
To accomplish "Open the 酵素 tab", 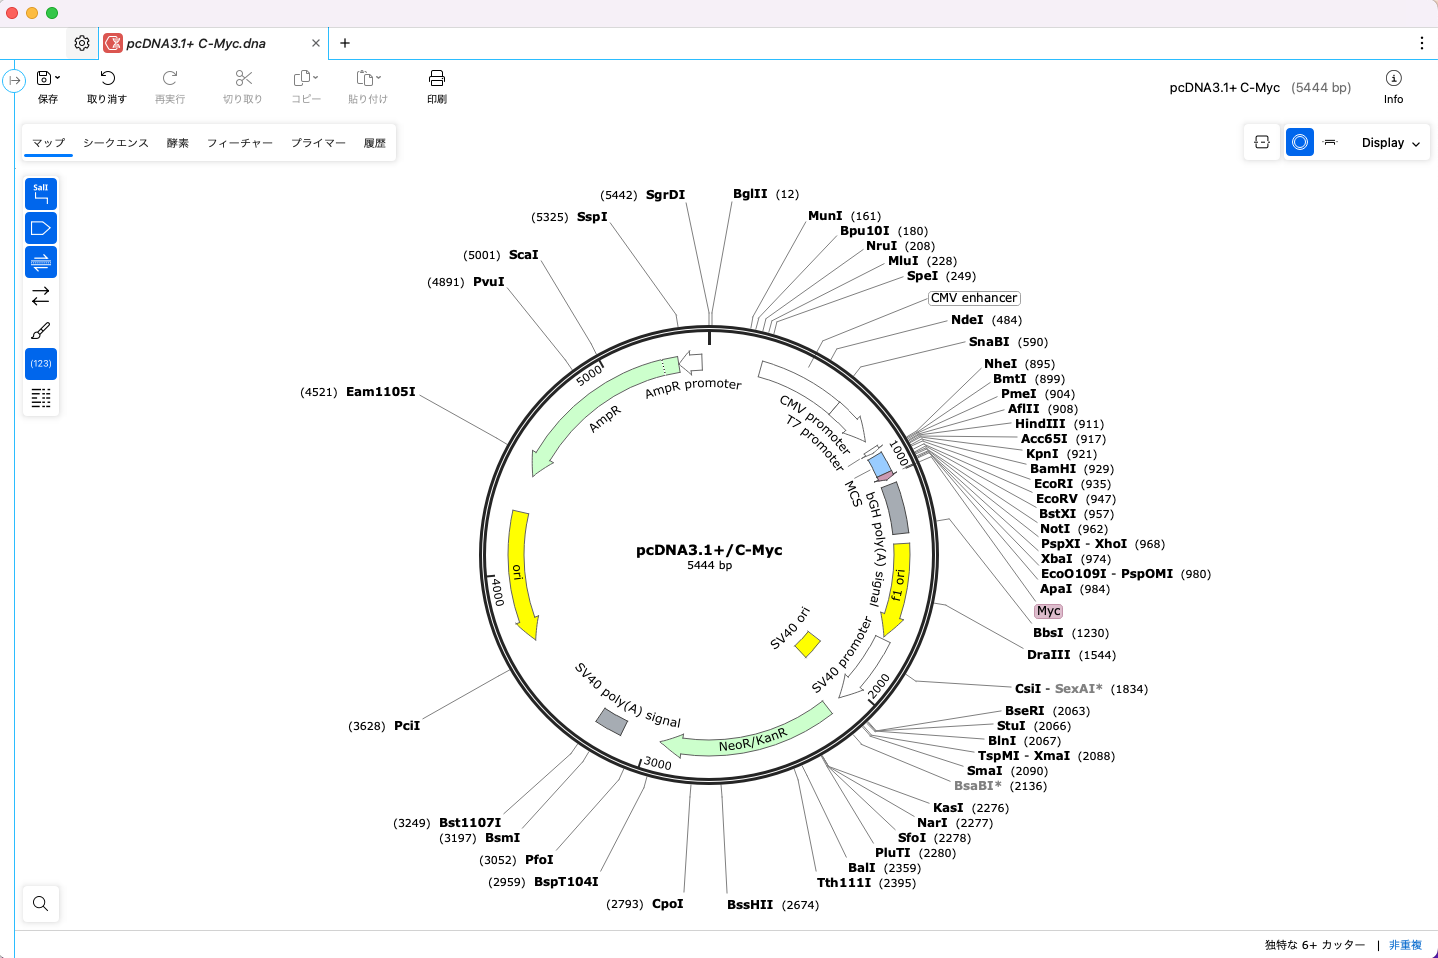I will (177, 142).
